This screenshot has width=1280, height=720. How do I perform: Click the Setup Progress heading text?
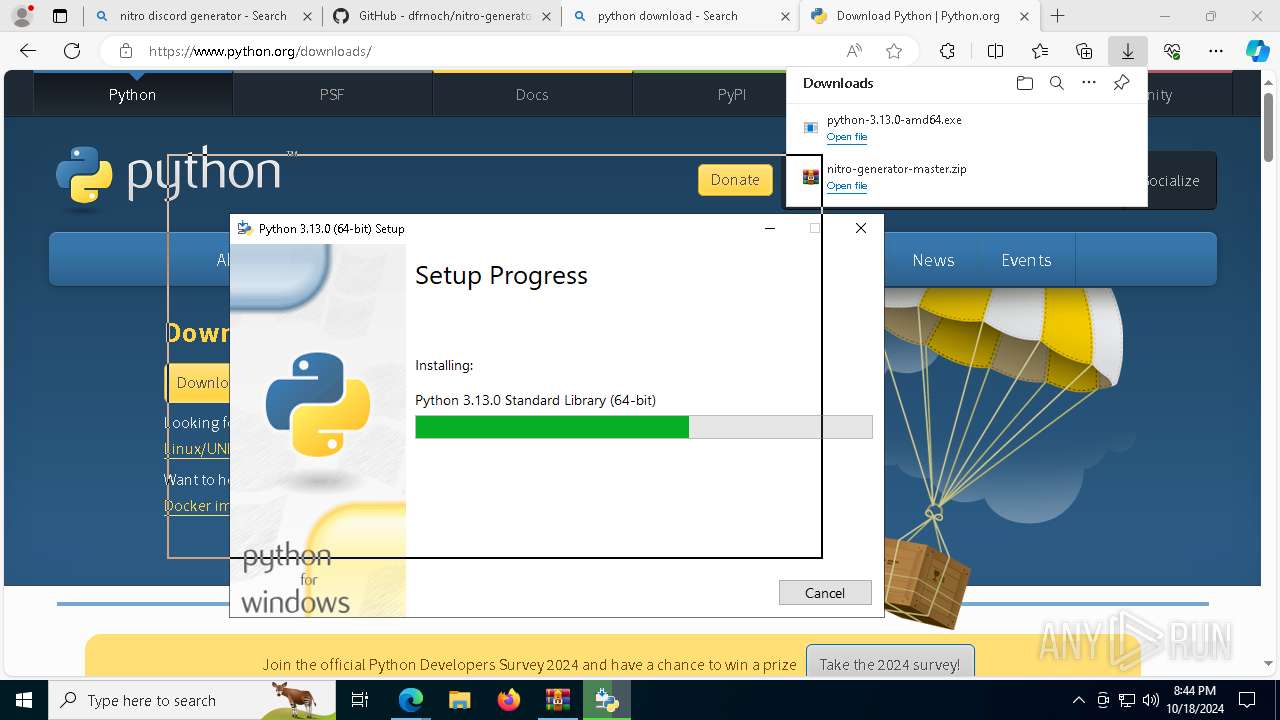(x=501, y=275)
